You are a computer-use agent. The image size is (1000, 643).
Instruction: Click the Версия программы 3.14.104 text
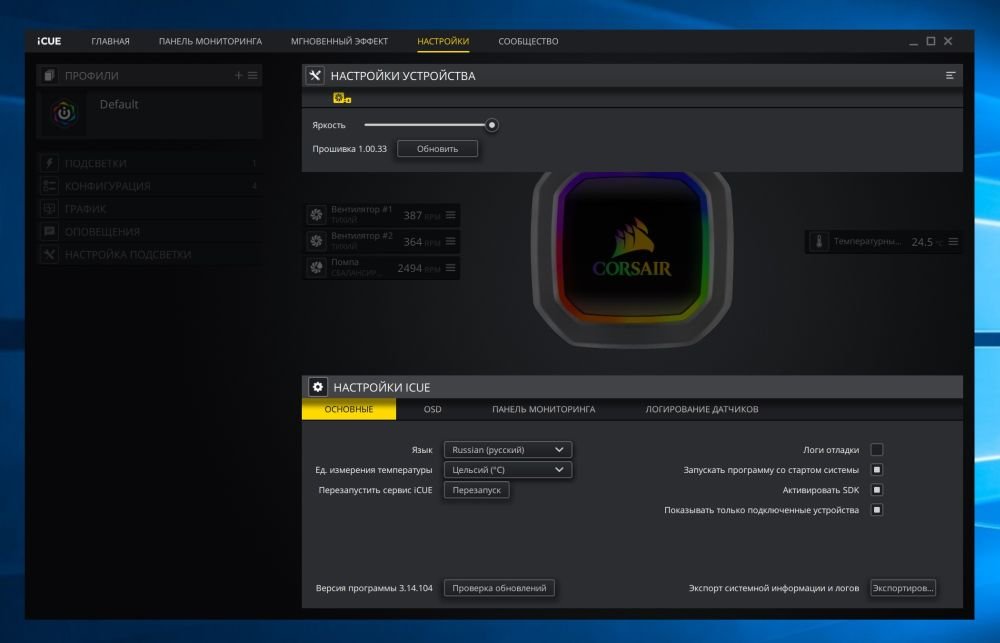374,588
